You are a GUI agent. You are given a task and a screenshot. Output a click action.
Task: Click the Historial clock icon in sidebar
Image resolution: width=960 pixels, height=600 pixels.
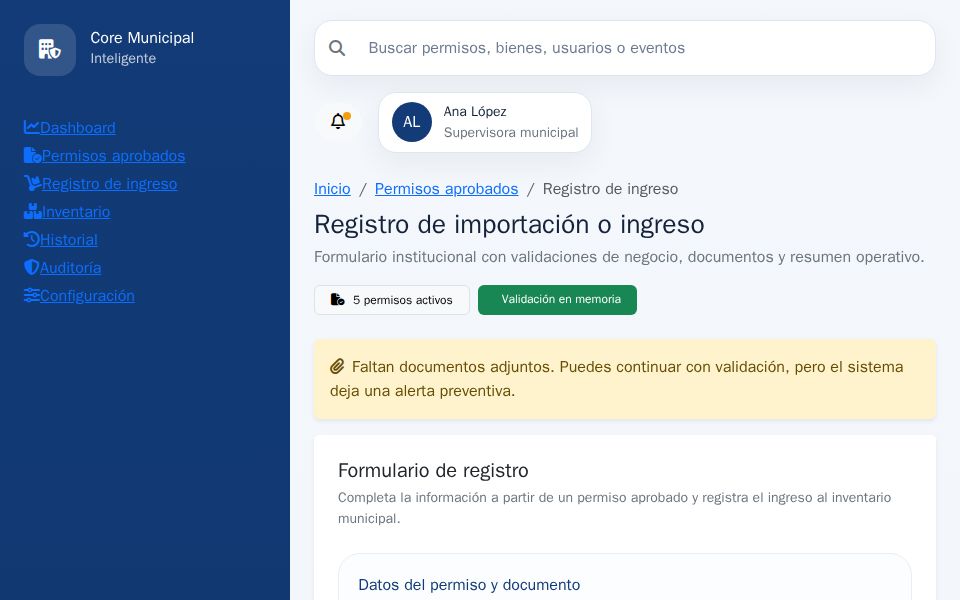(x=31, y=239)
